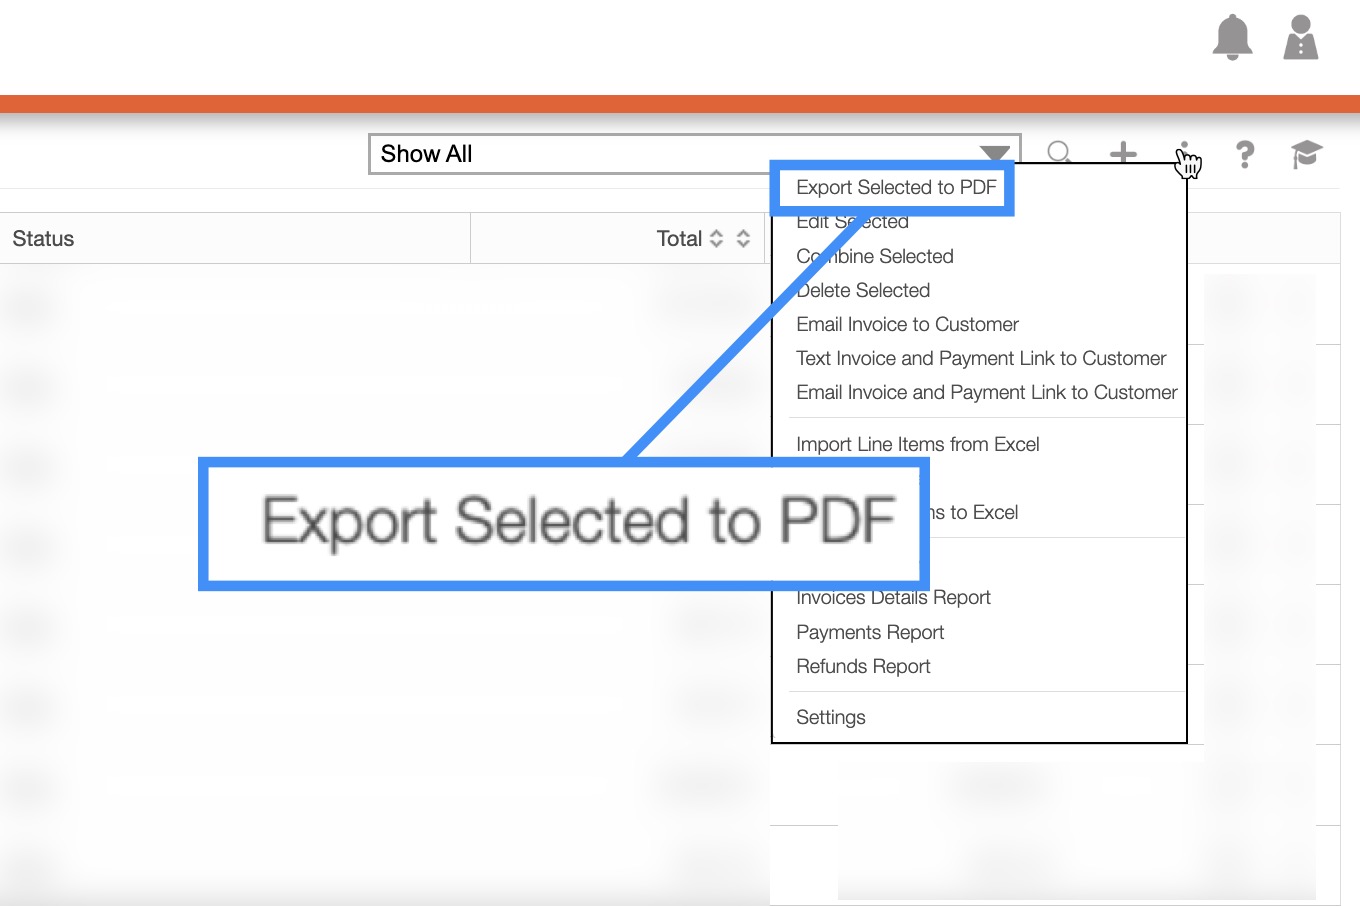The height and width of the screenshot is (906, 1360).
Task: Select Email Invoice to Customer
Action: click(x=907, y=324)
